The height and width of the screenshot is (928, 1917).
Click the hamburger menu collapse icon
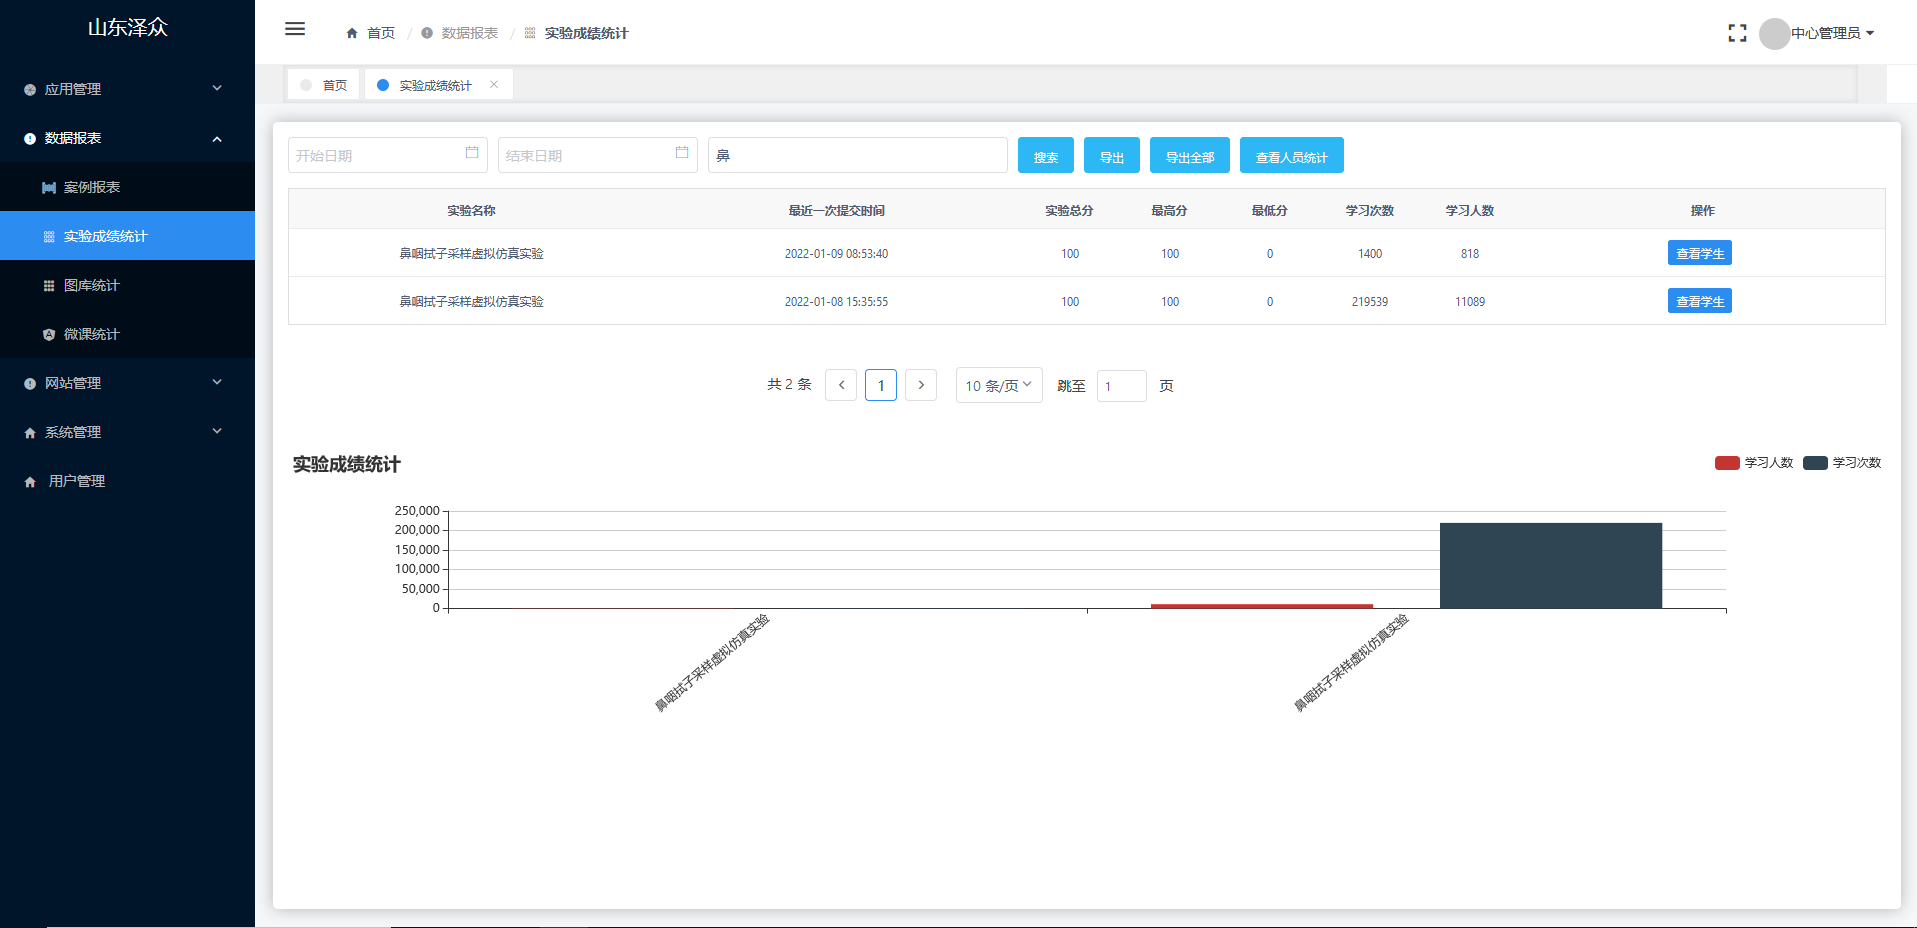coord(295,29)
